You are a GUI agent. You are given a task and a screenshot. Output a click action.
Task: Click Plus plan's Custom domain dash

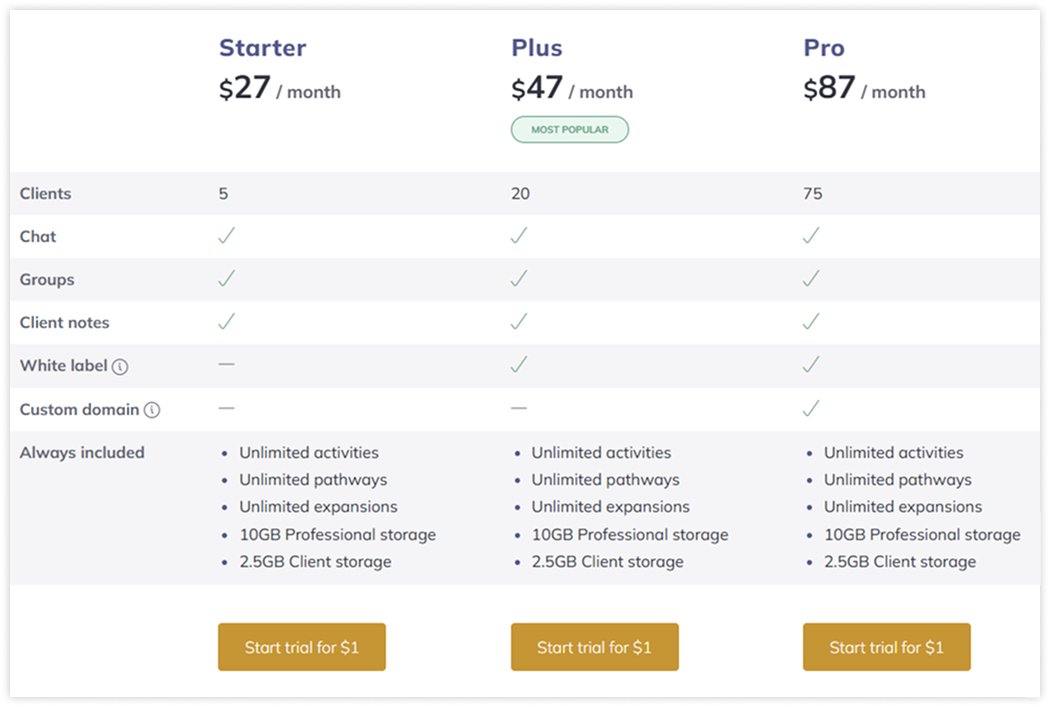519,408
